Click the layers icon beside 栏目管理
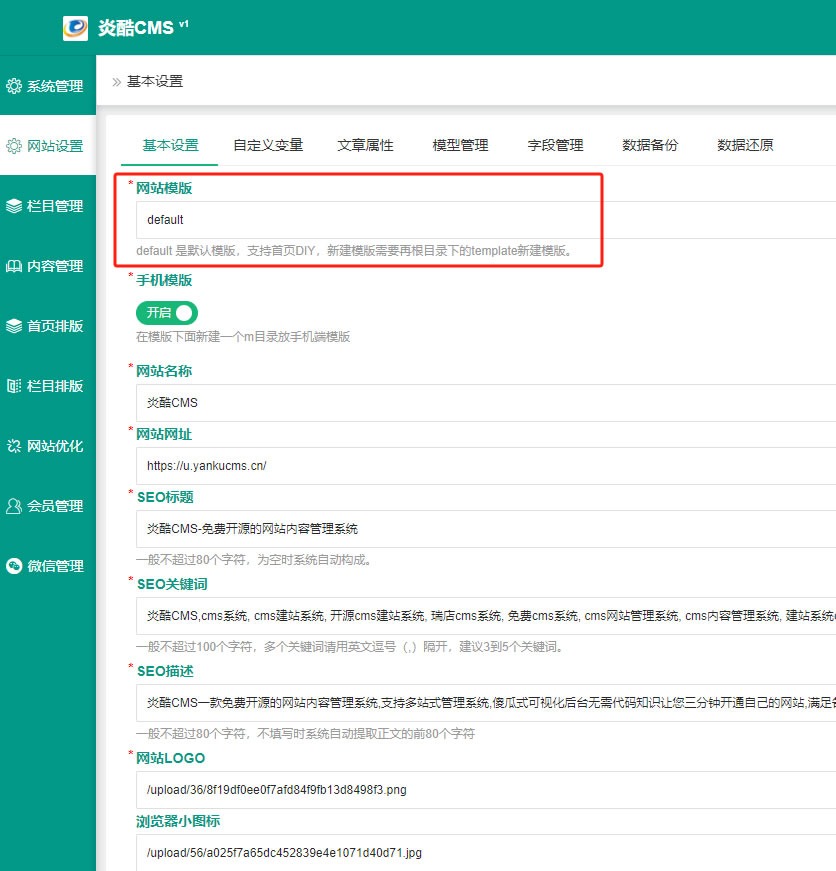 tap(14, 206)
